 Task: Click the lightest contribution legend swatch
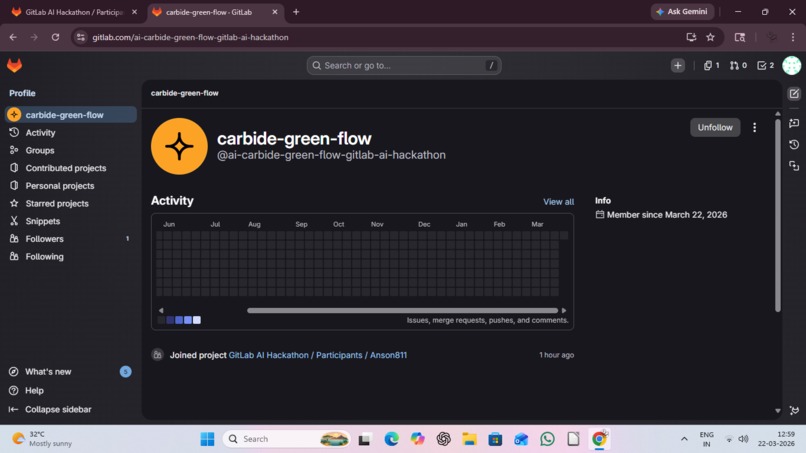[x=197, y=320]
